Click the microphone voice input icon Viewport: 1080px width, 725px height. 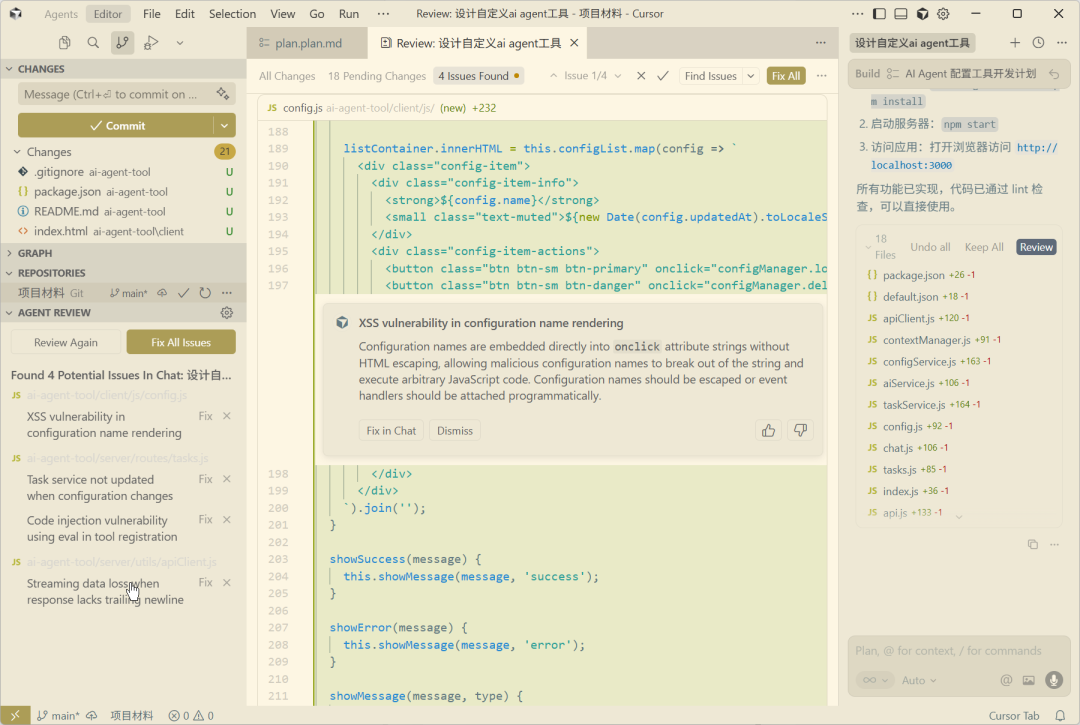(x=1053, y=680)
